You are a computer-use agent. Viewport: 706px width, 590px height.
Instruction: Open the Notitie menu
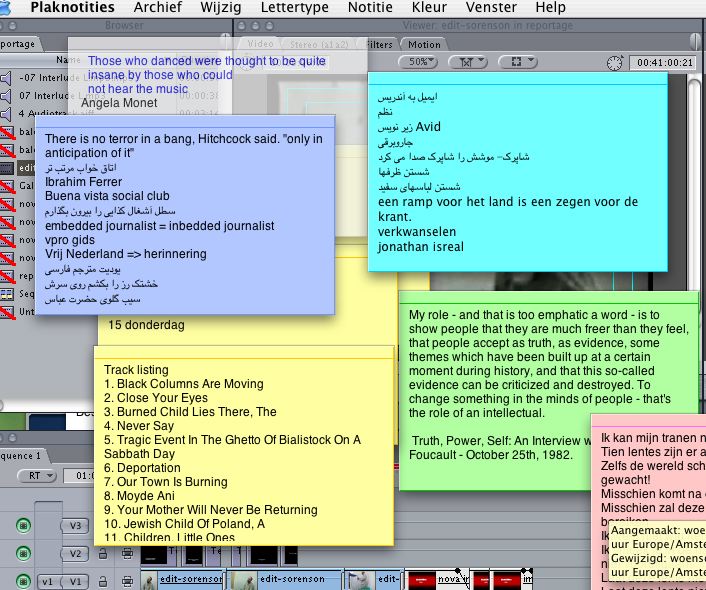pyautogui.click(x=370, y=7)
